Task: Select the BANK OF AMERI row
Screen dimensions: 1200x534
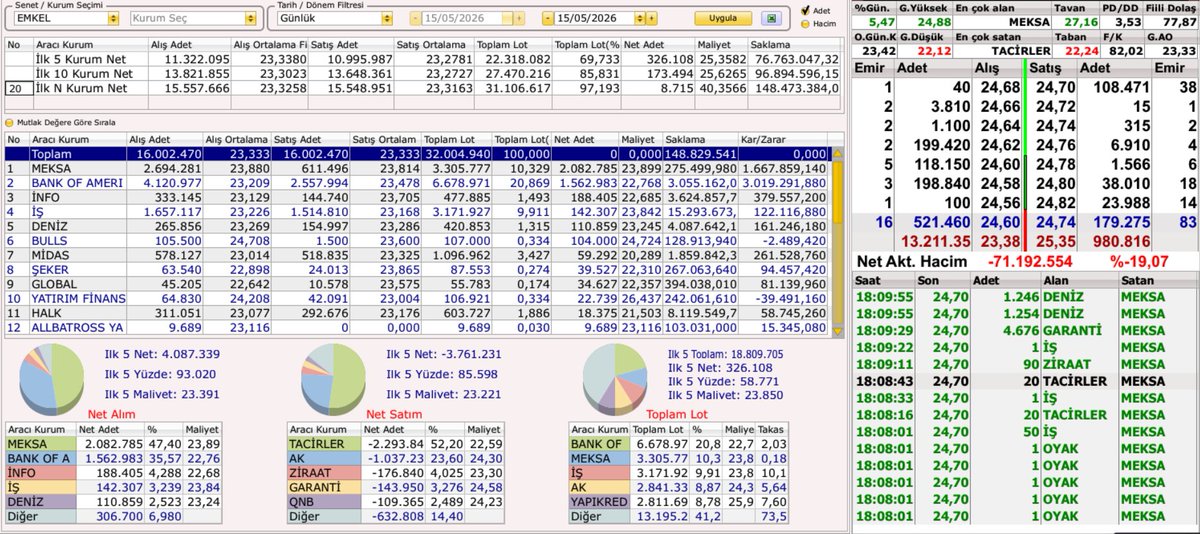Action: tap(418, 183)
